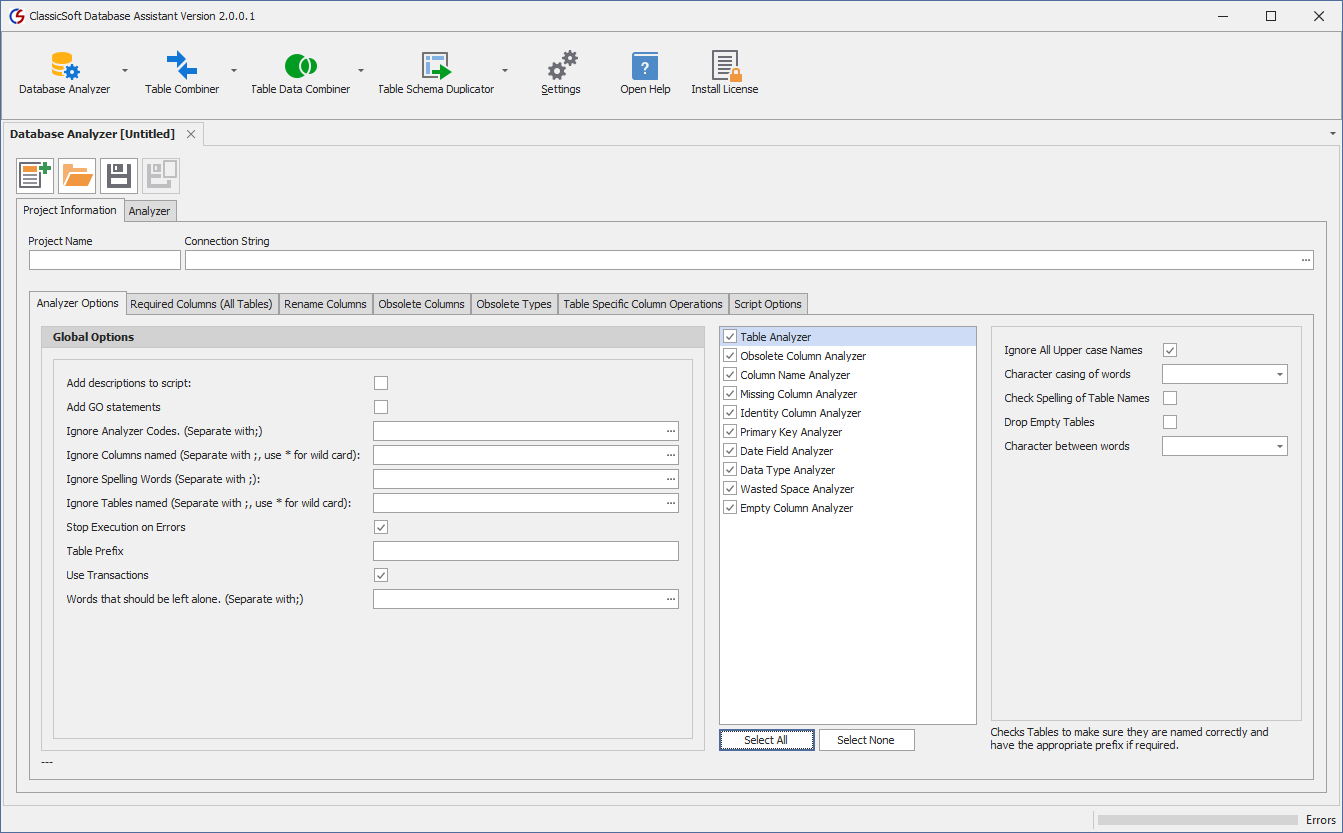Open the Script Options tab

(x=768, y=303)
